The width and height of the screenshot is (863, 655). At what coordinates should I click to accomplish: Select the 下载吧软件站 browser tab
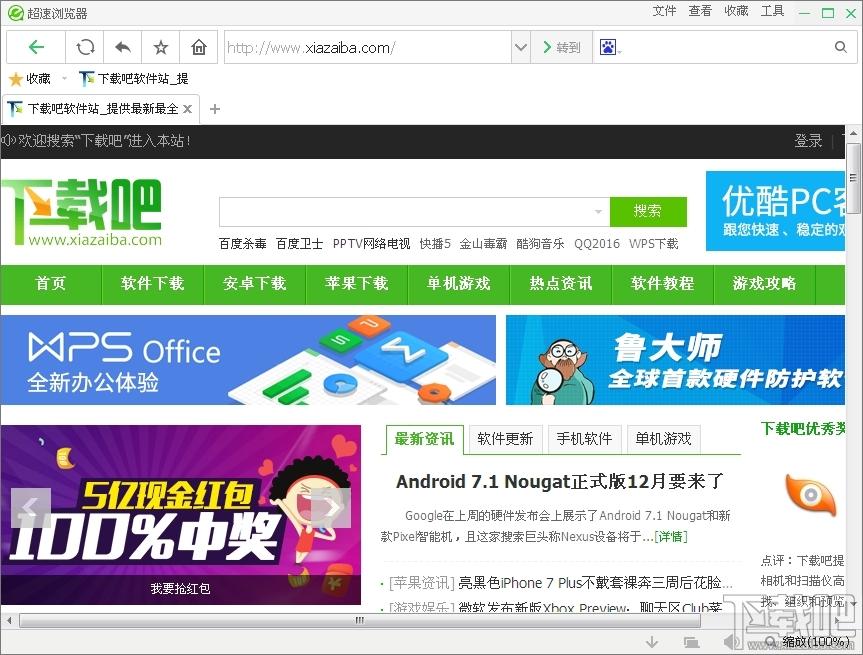(100, 109)
